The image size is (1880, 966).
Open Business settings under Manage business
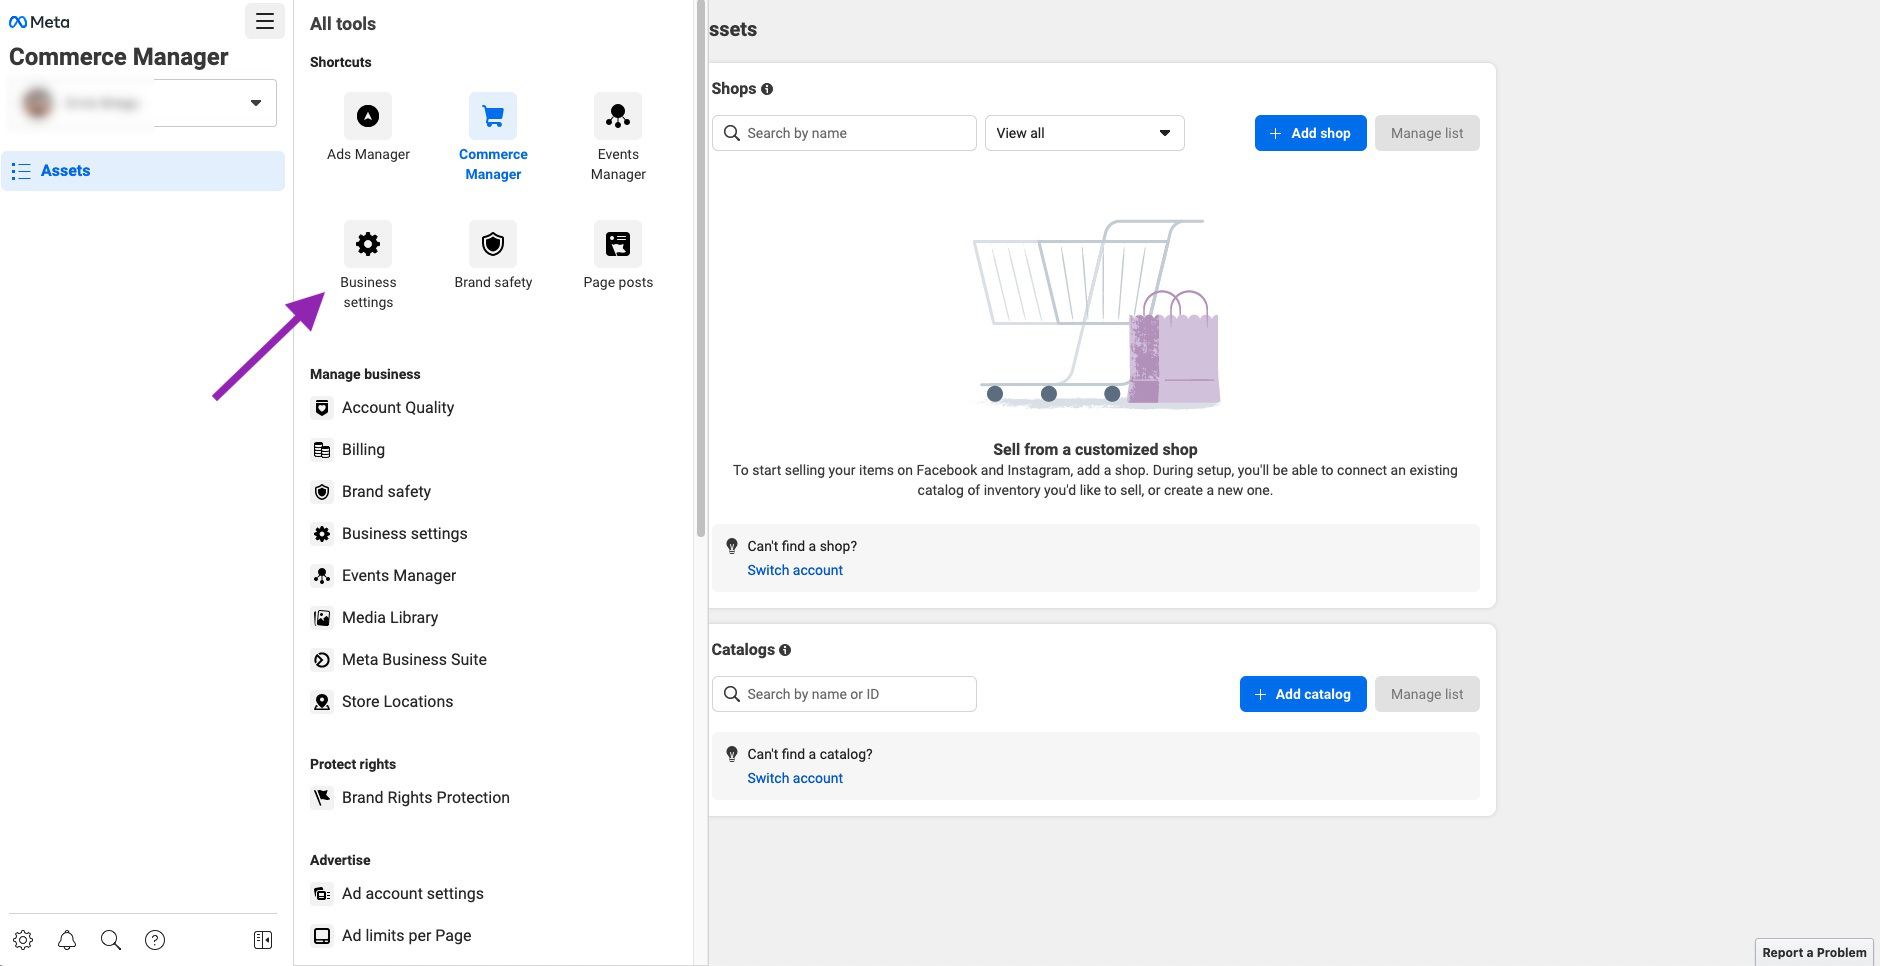pyautogui.click(x=404, y=534)
